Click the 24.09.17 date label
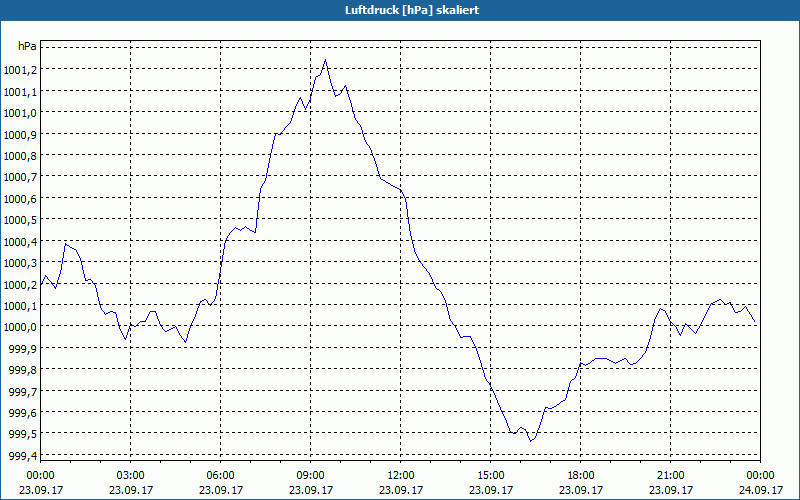Viewport: 800px width, 500px height. pos(761,490)
